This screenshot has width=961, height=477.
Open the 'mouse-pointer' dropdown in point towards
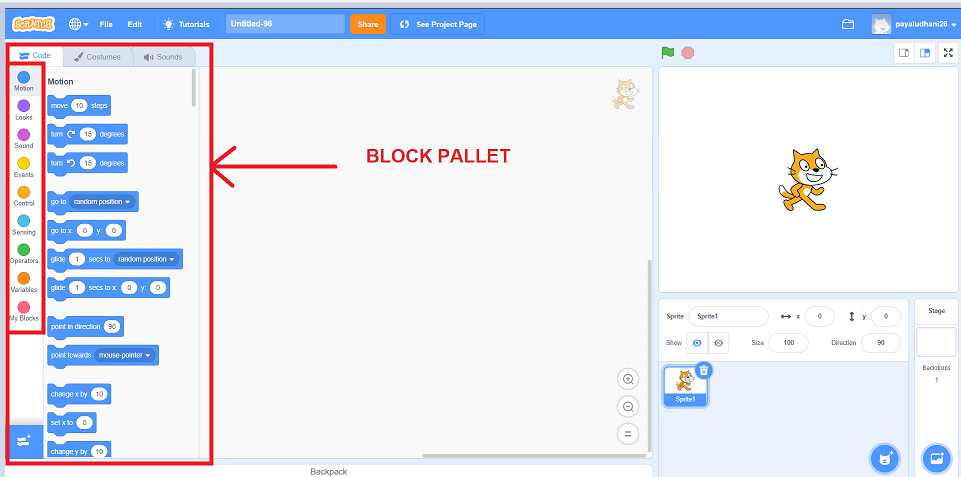(125, 355)
